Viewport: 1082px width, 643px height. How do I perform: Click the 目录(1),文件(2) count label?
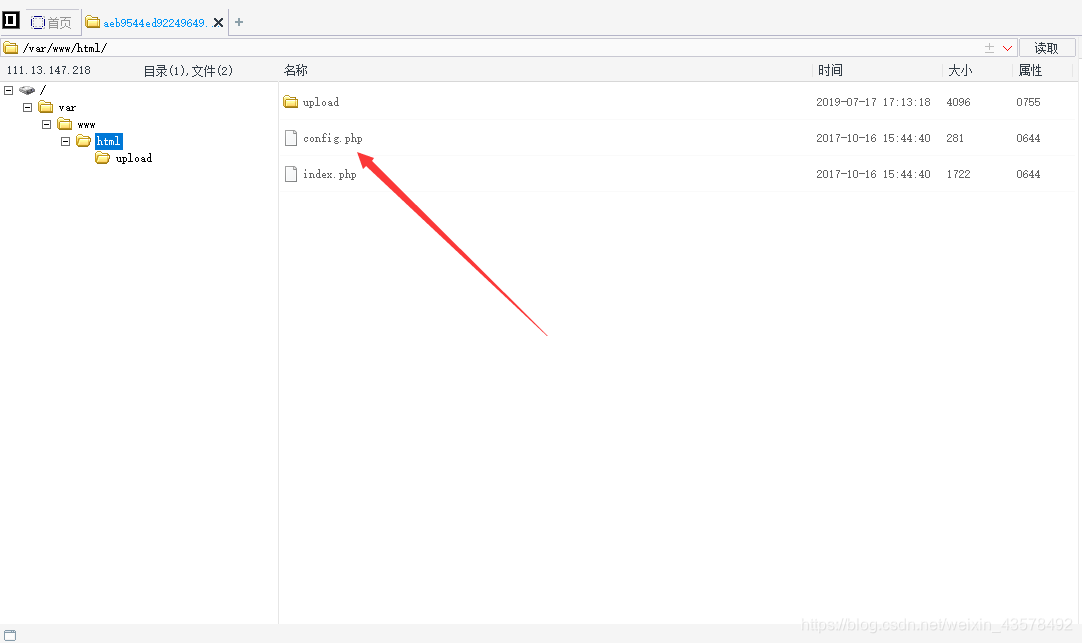188,70
